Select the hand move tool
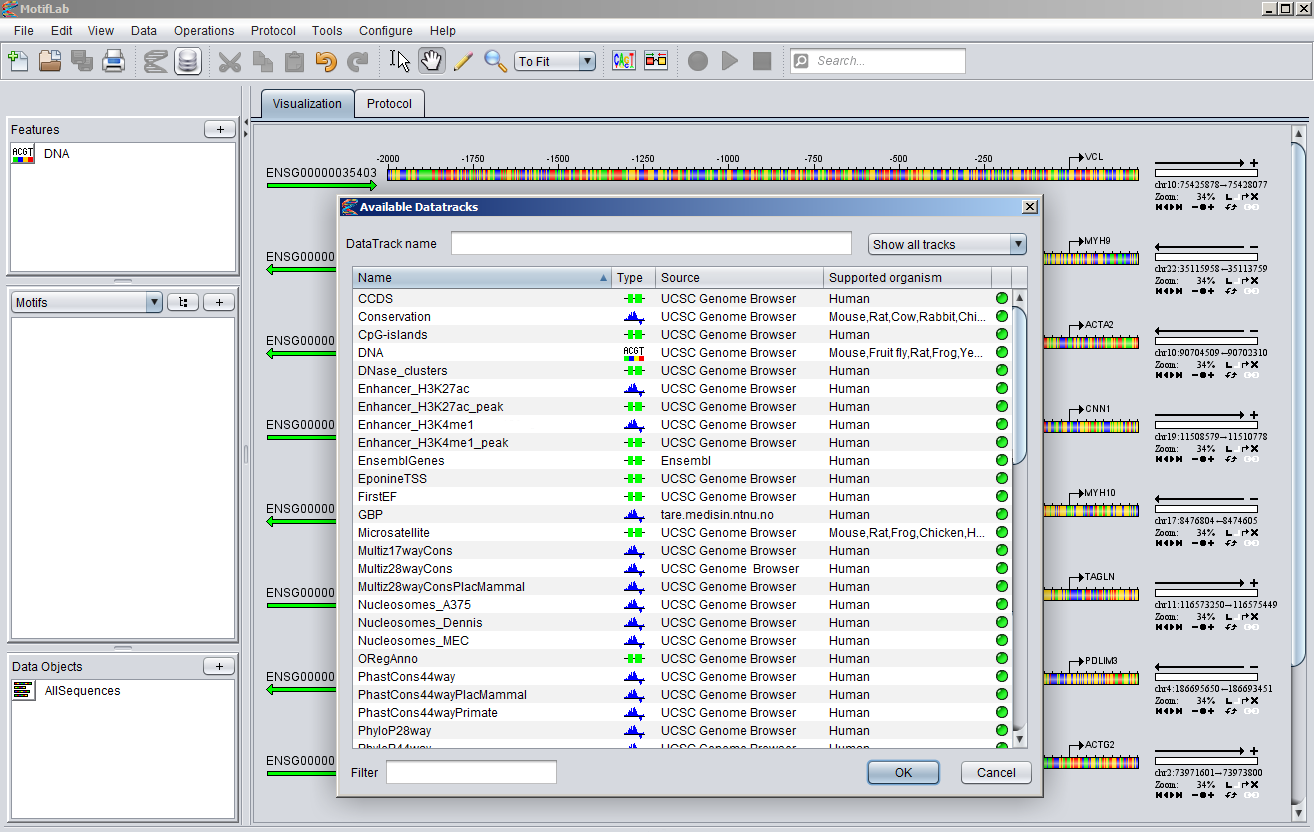Image resolution: width=1314 pixels, height=832 pixels. pyautogui.click(x=432, y=61)
